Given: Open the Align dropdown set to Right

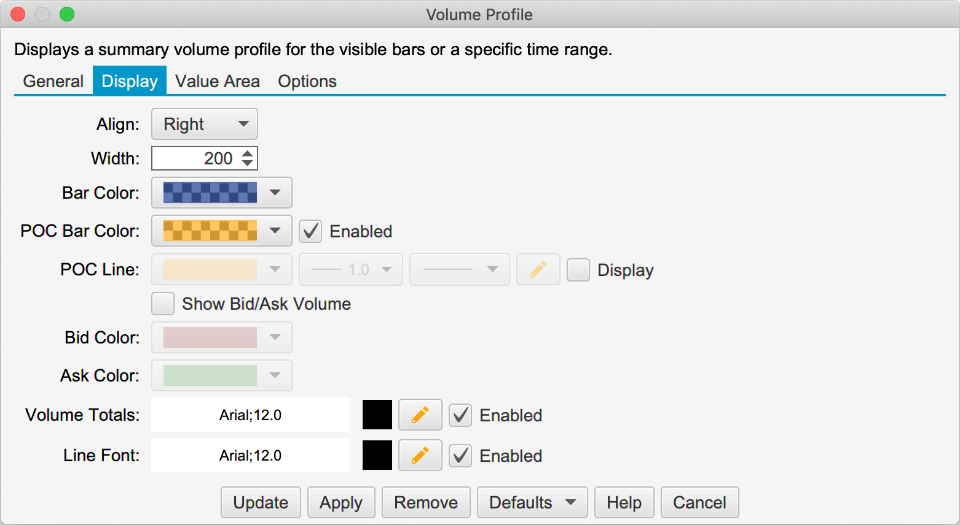Looking at the screenshot, I should coord(204,124).
